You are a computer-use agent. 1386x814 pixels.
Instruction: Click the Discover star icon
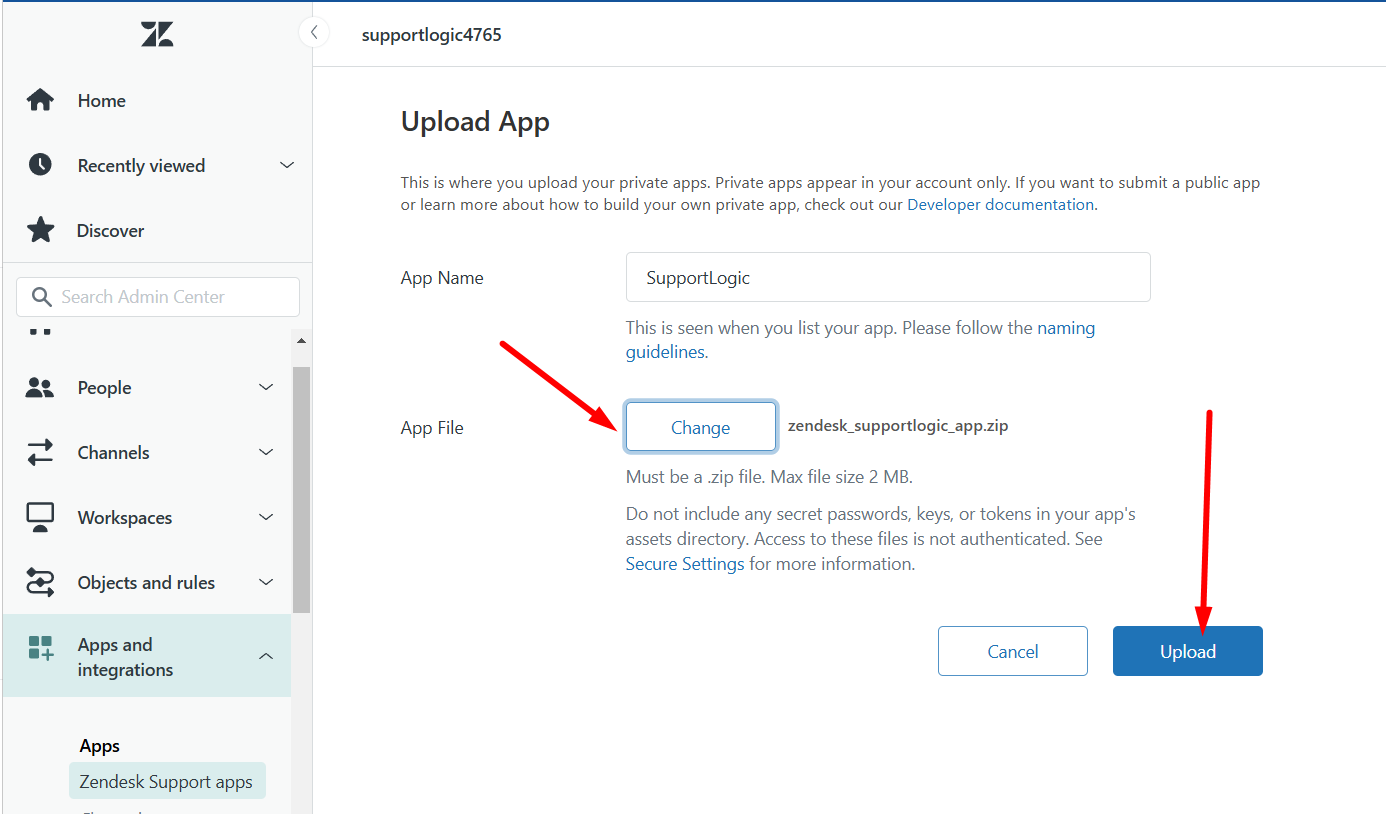click(40, 230)
